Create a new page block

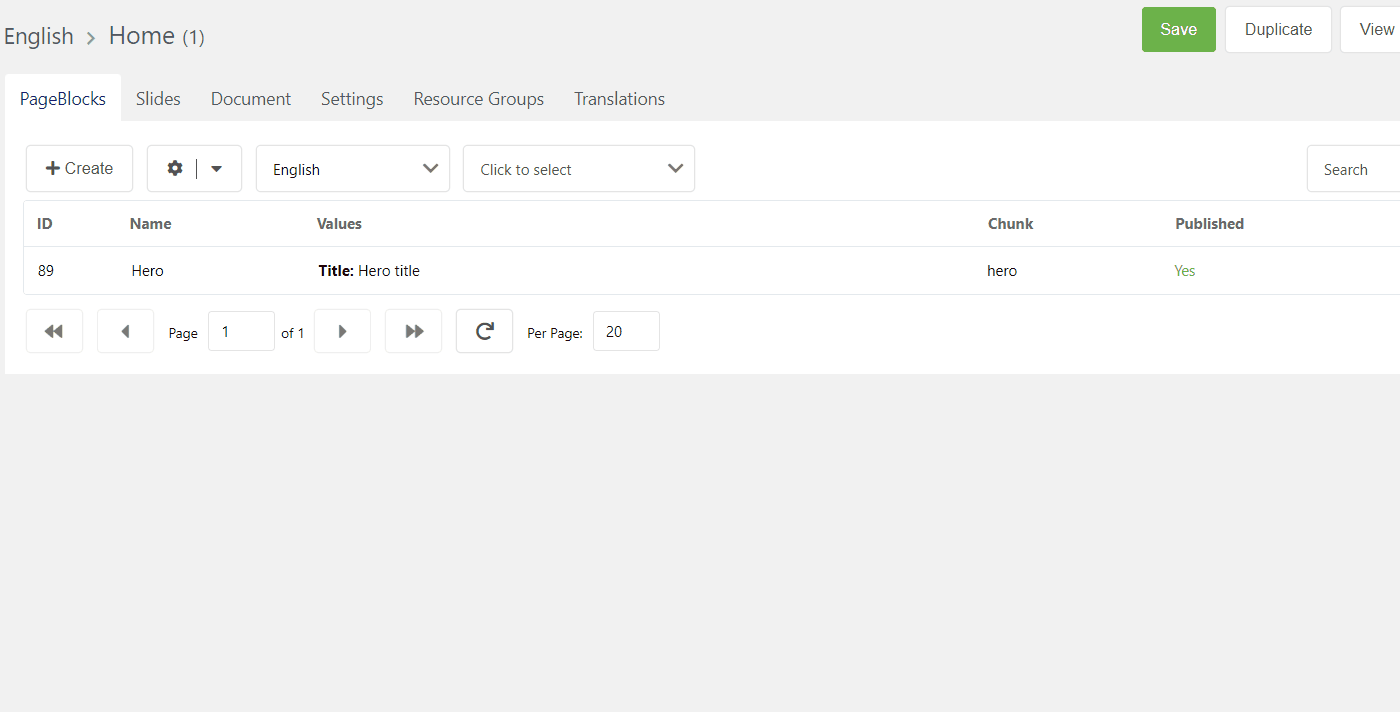(x=79, y=168)
